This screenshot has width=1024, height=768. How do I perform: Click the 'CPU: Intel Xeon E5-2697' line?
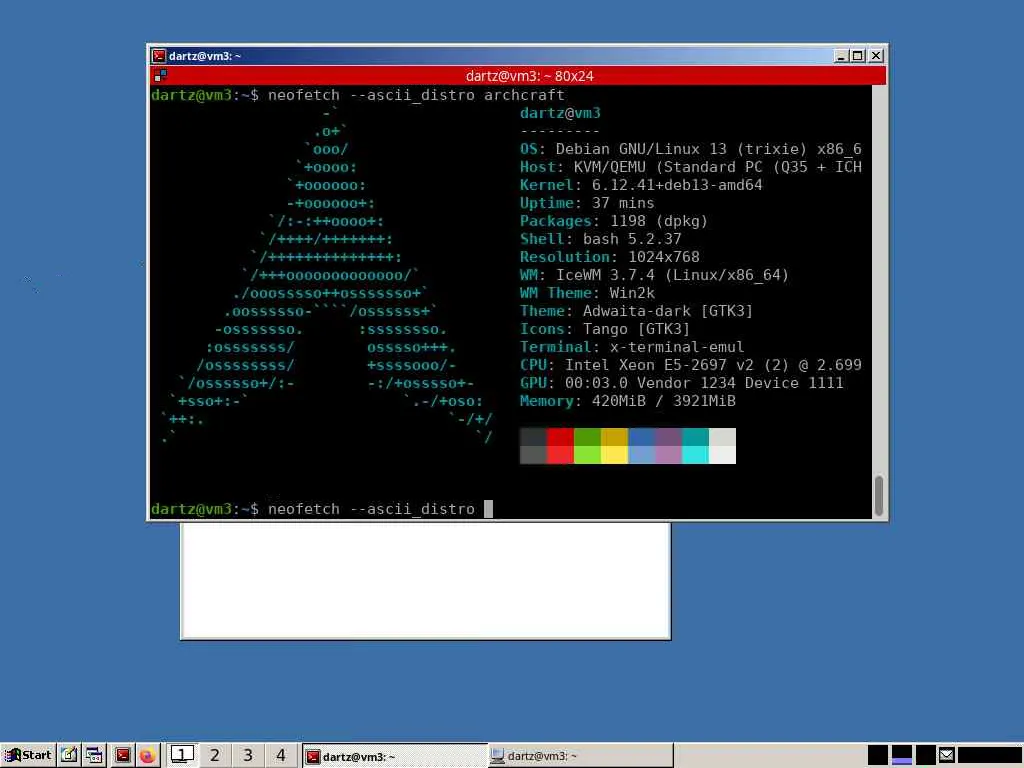[x=690, y=365]
